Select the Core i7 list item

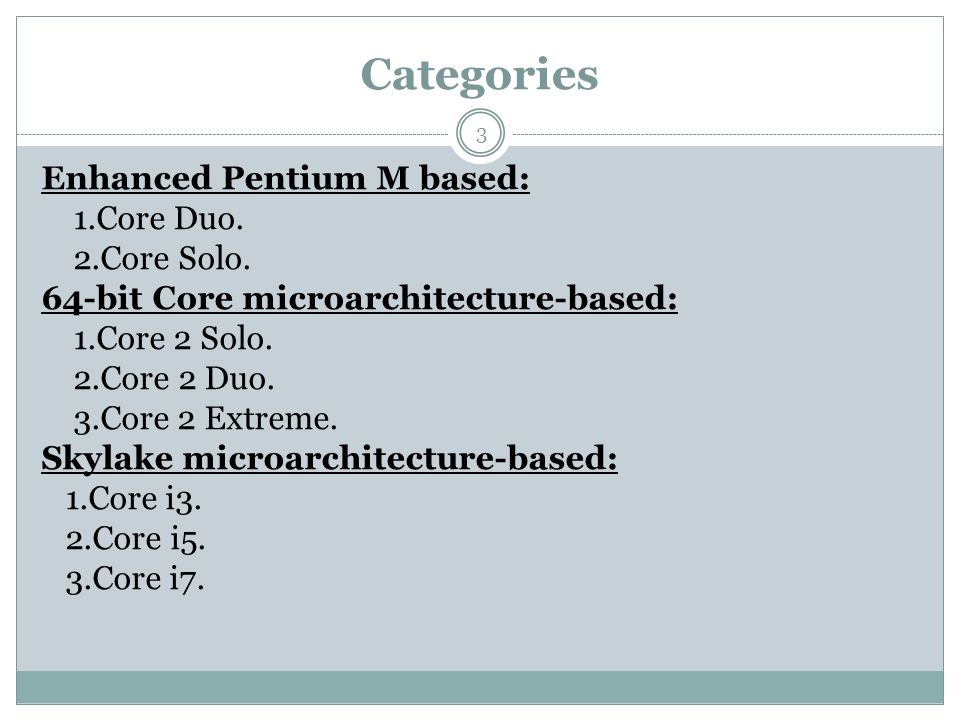[135, 579]
